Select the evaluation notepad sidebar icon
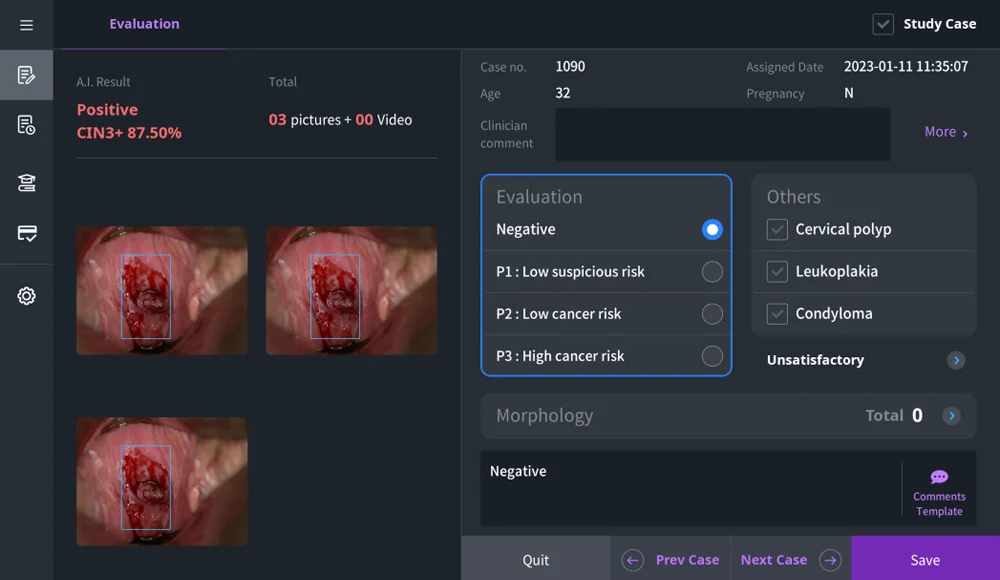 pos(26,75)
